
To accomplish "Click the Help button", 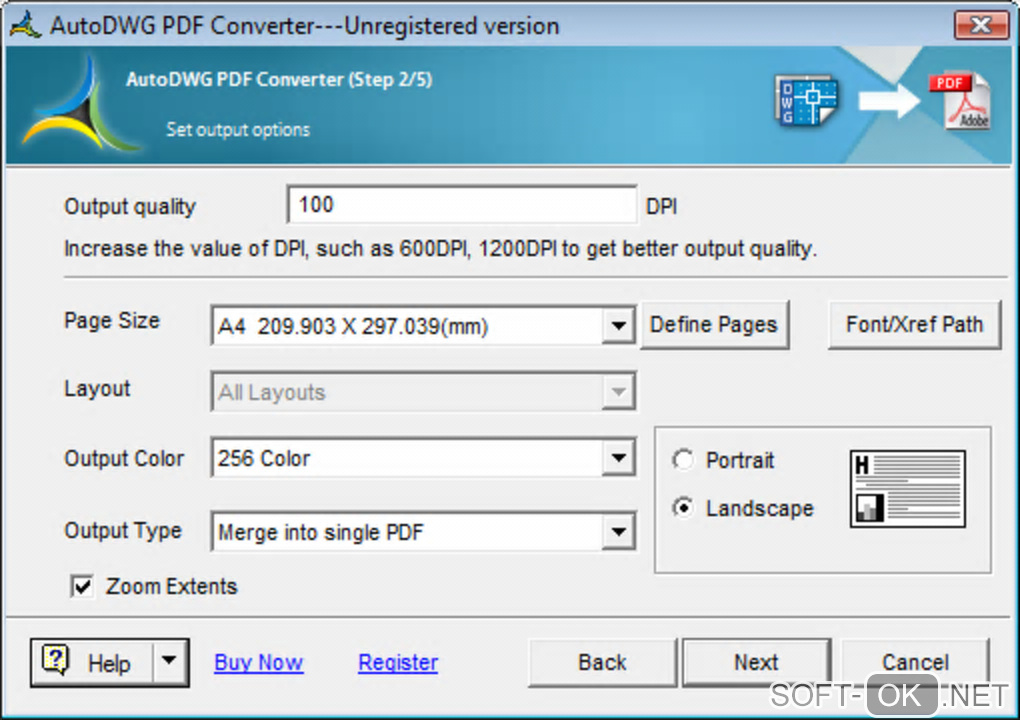I will coord(109,663).
